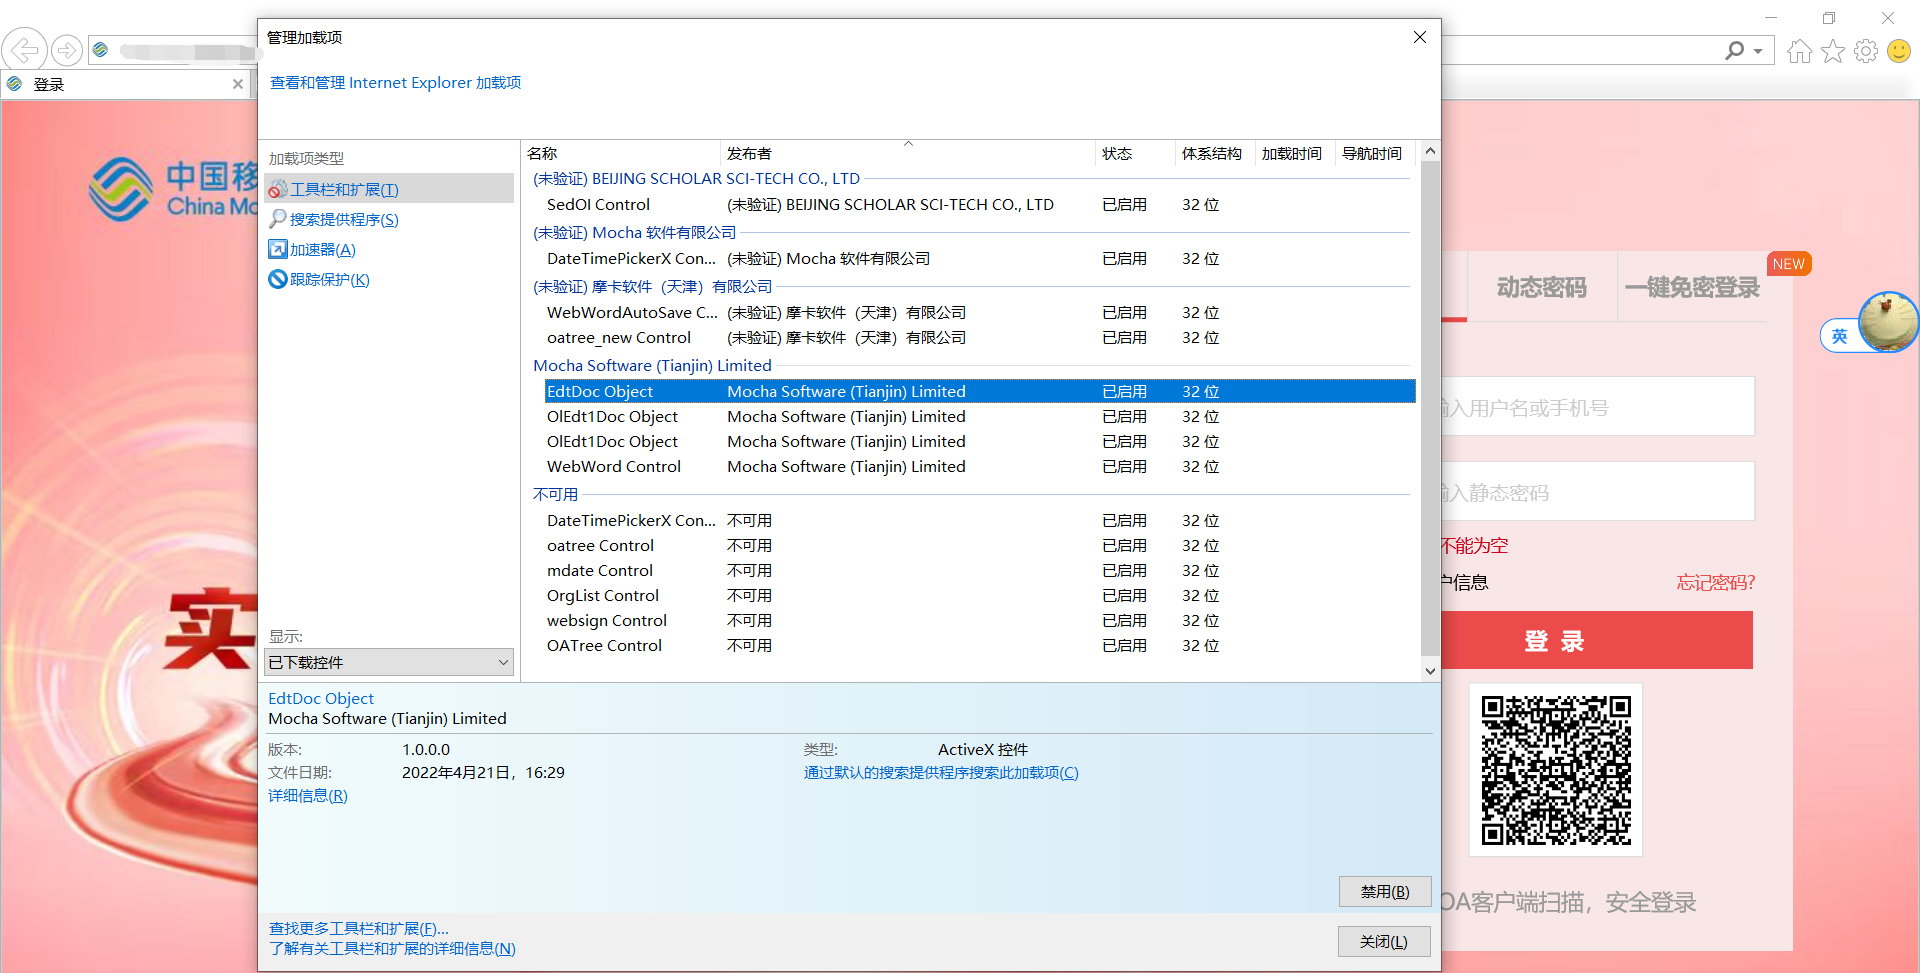Select the WebWord Control add-on row

click(x=613, y=466)
